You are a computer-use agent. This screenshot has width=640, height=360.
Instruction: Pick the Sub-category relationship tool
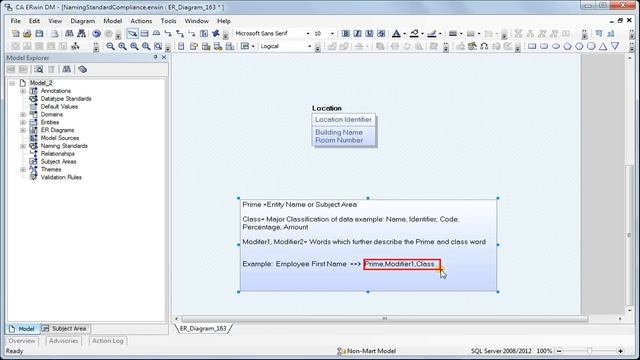point(156,33)
